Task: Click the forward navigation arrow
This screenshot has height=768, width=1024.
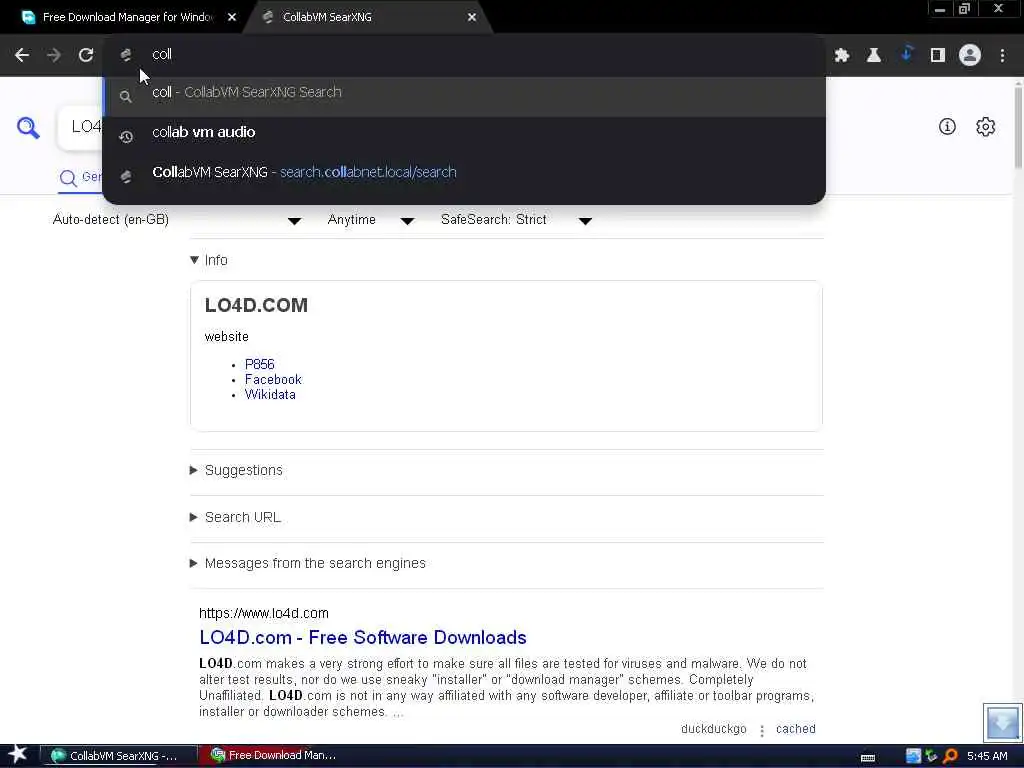Action: (54, 55)
